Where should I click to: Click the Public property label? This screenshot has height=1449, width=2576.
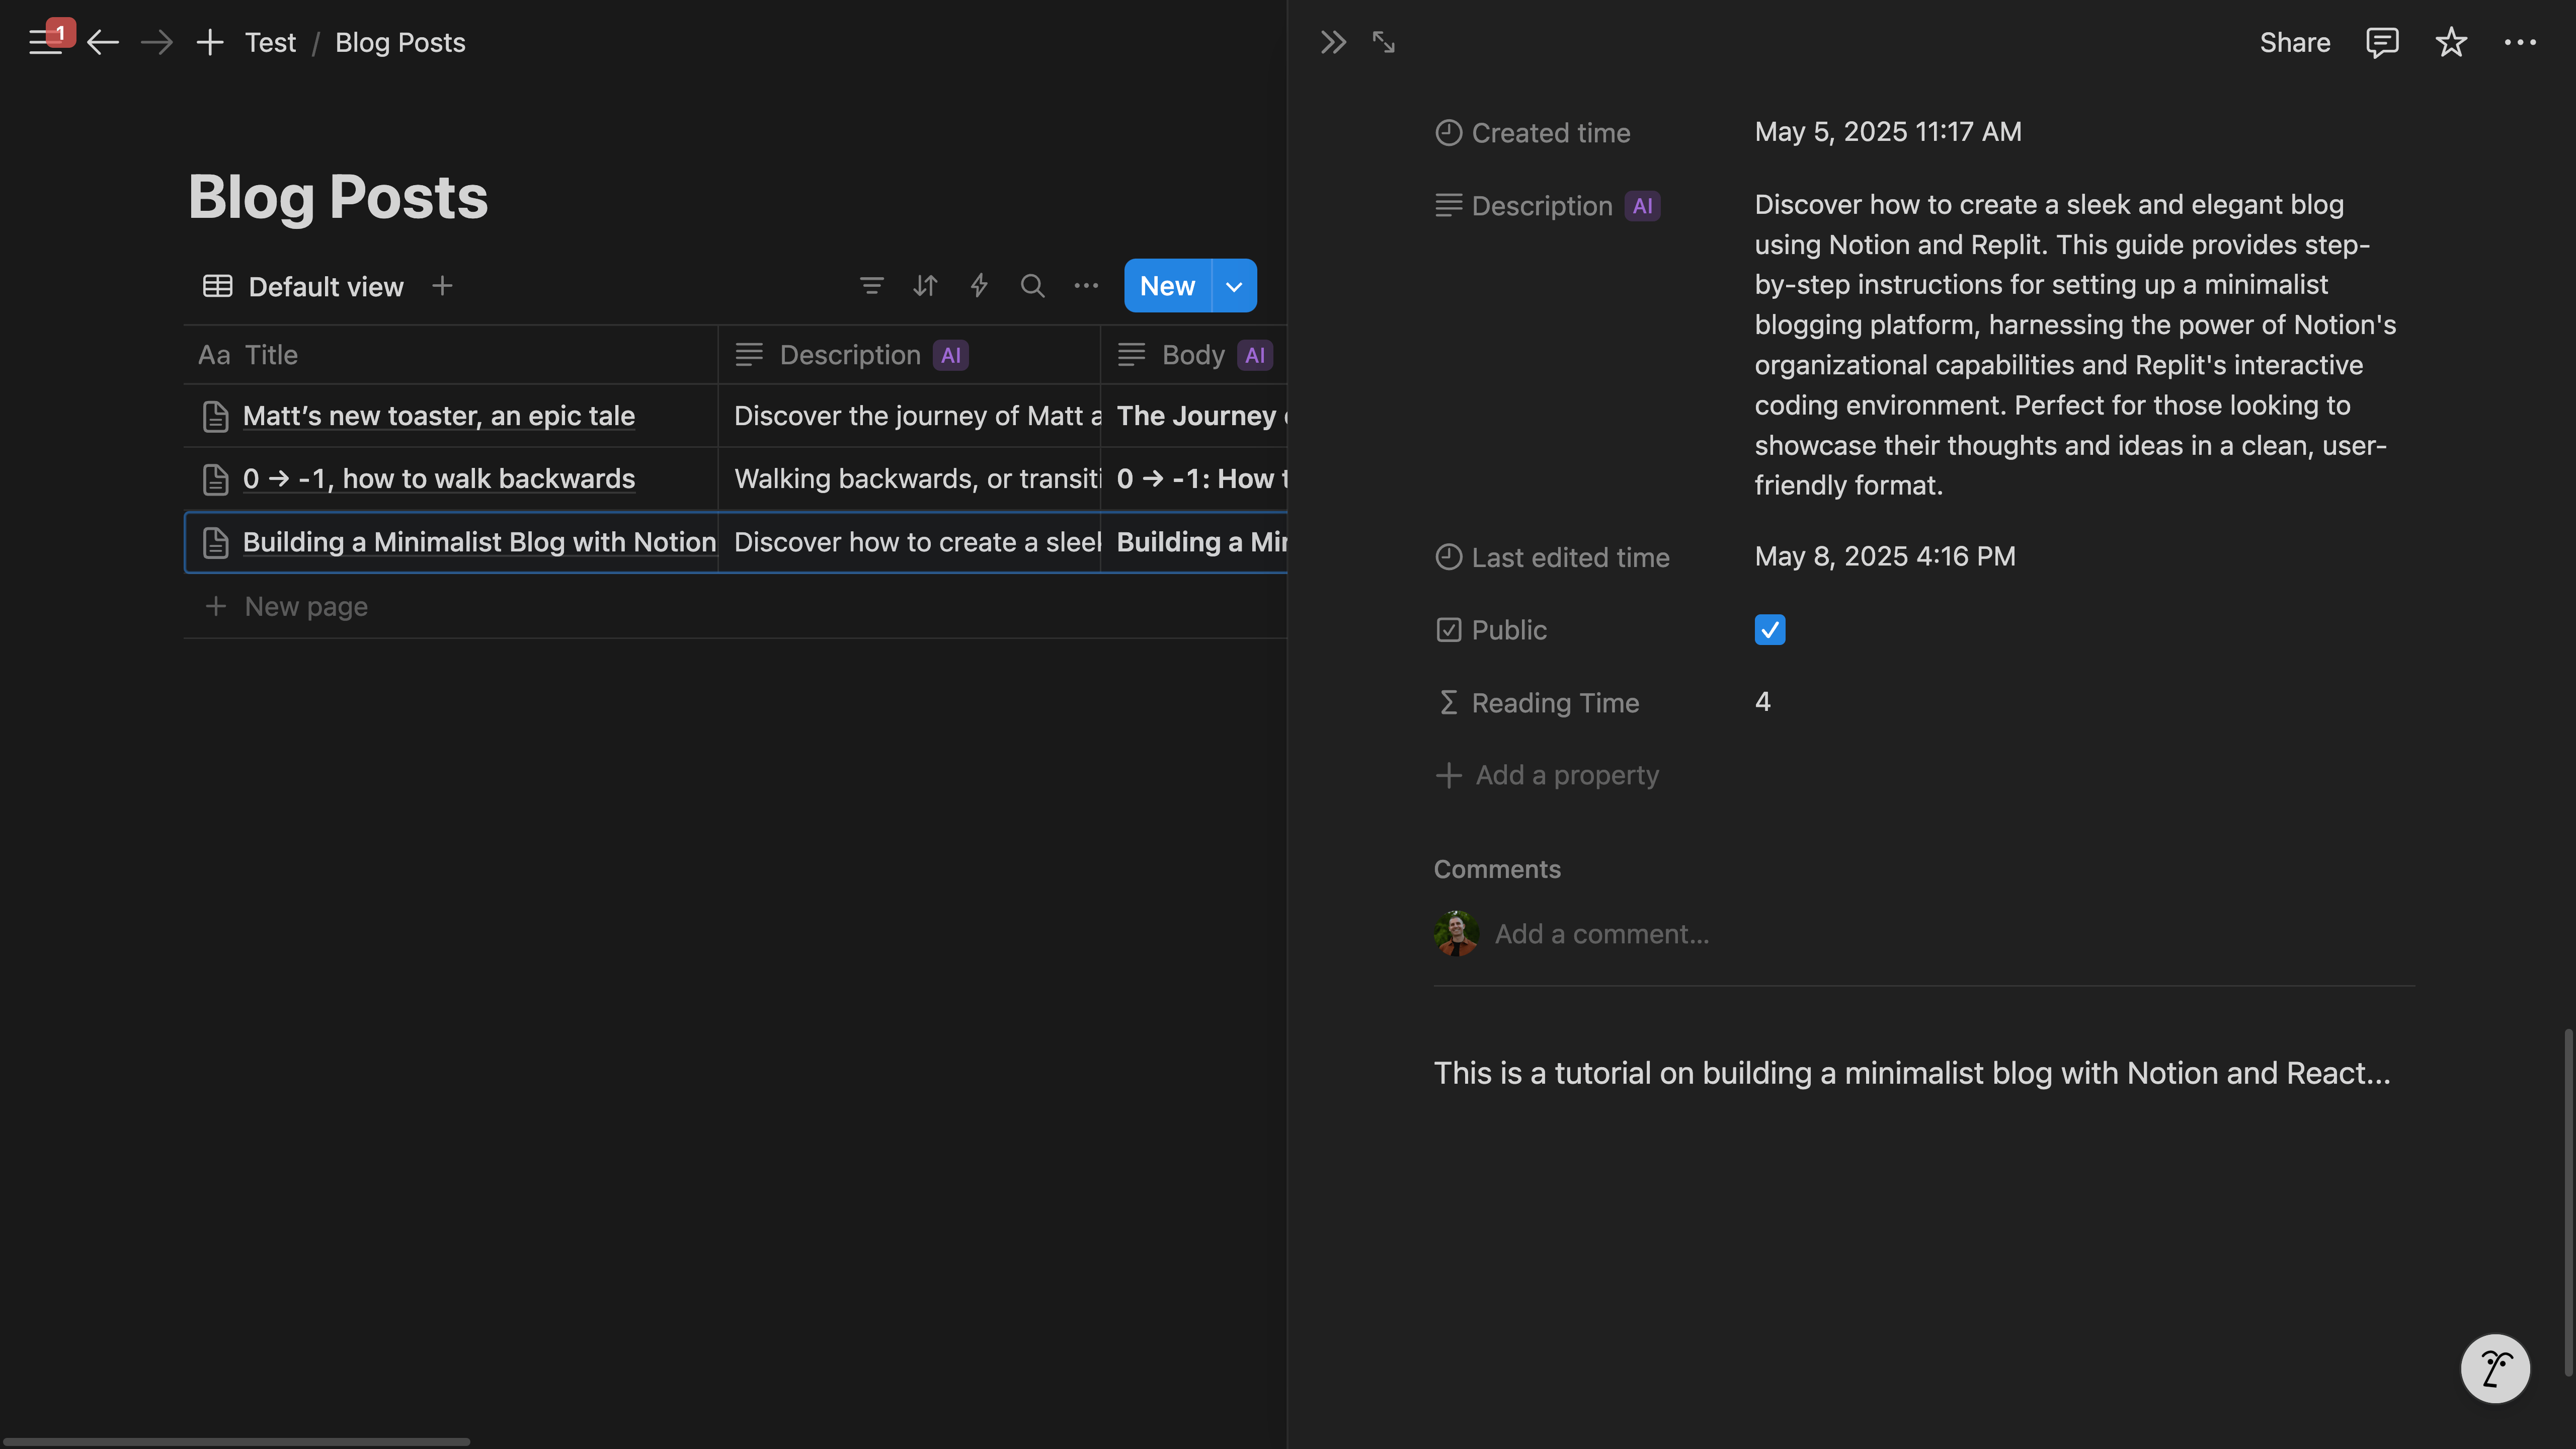pos(1491,630)
